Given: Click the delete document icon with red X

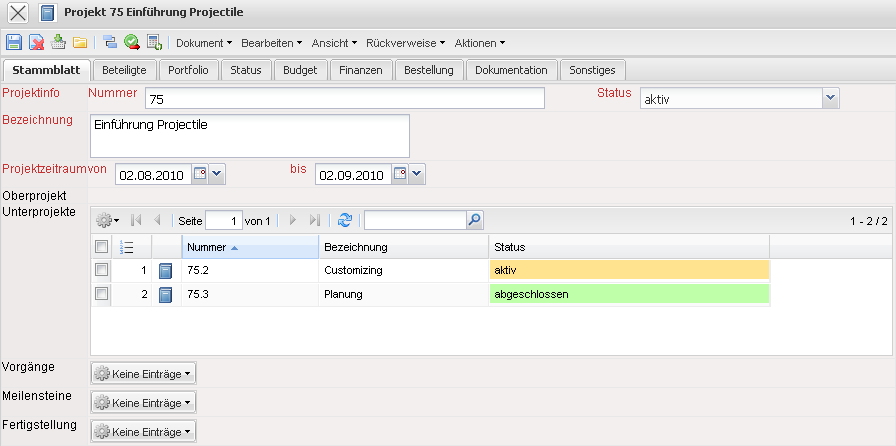Looking at the screenshot, I should pyautogui.click(x=36, y=42).
